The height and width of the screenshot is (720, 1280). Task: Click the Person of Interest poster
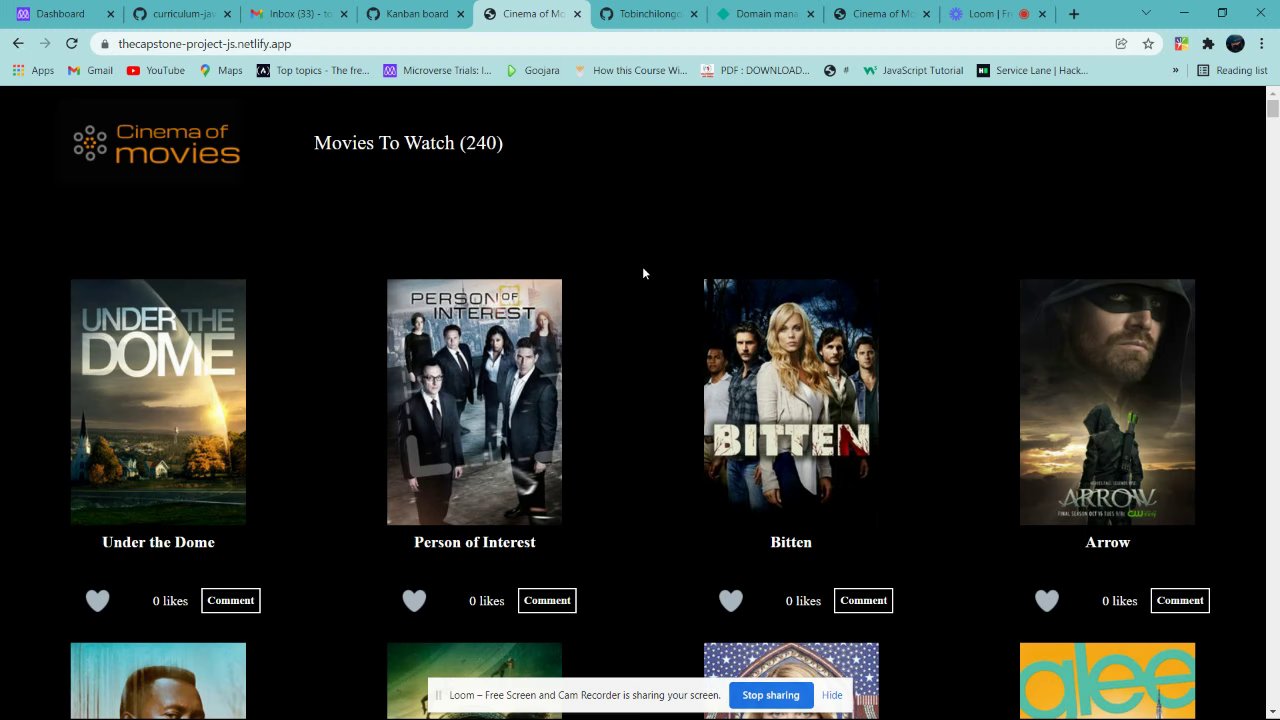475,402
